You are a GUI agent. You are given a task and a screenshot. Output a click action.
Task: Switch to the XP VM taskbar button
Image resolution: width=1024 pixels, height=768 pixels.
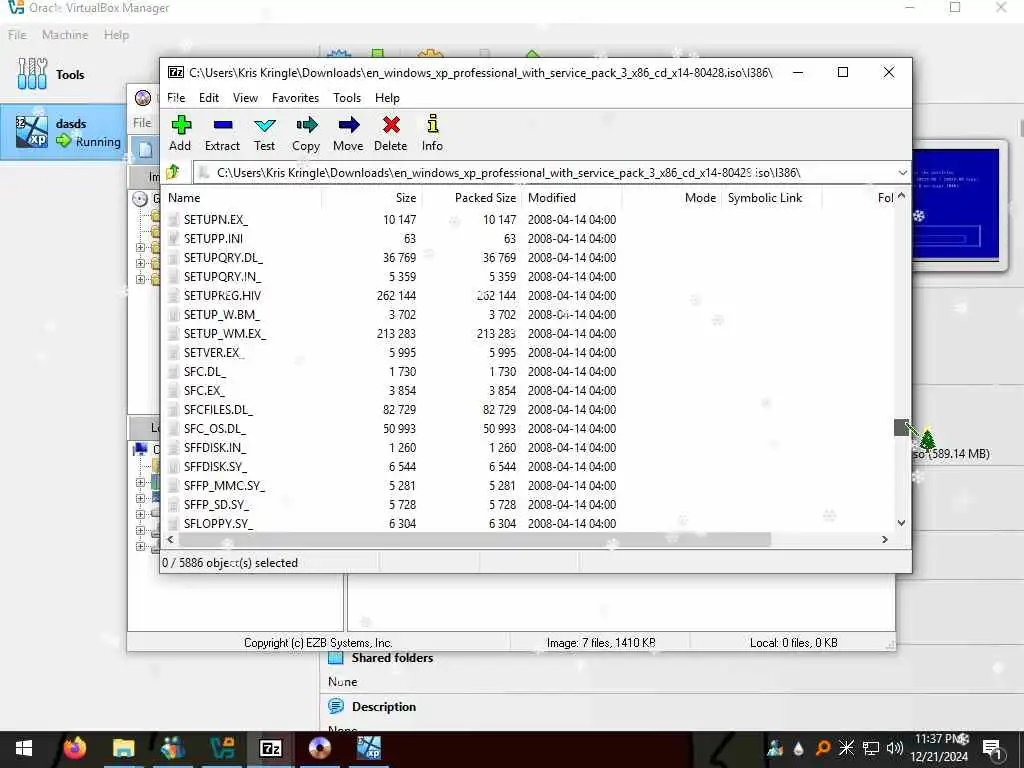(x=369, y=748)
